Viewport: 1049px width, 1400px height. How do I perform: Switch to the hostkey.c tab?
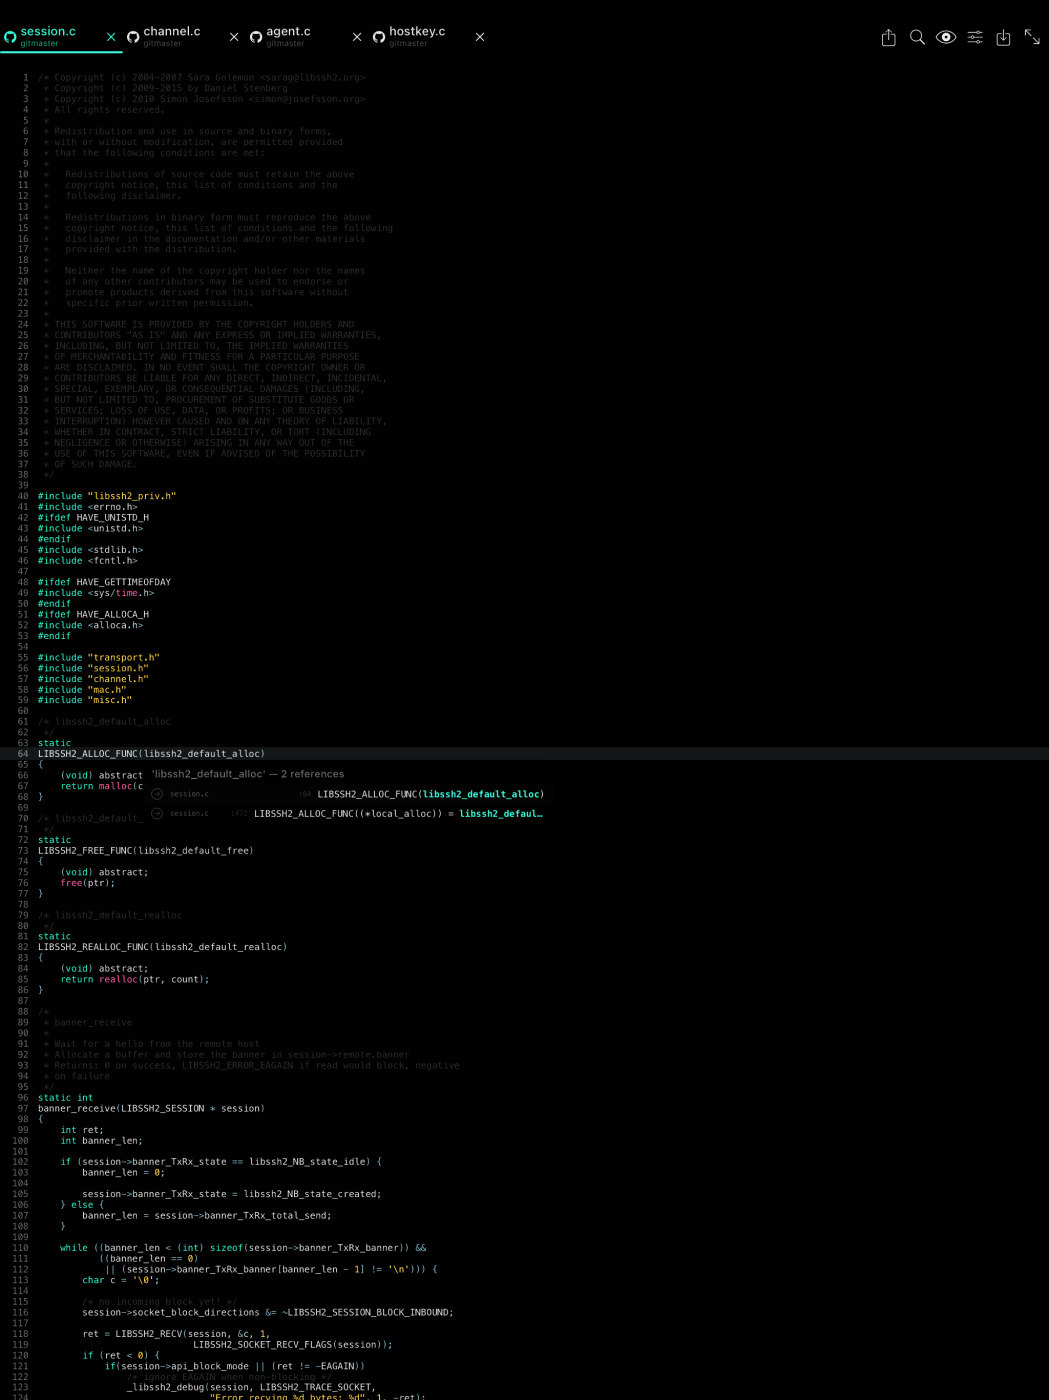tap(417, 31)
